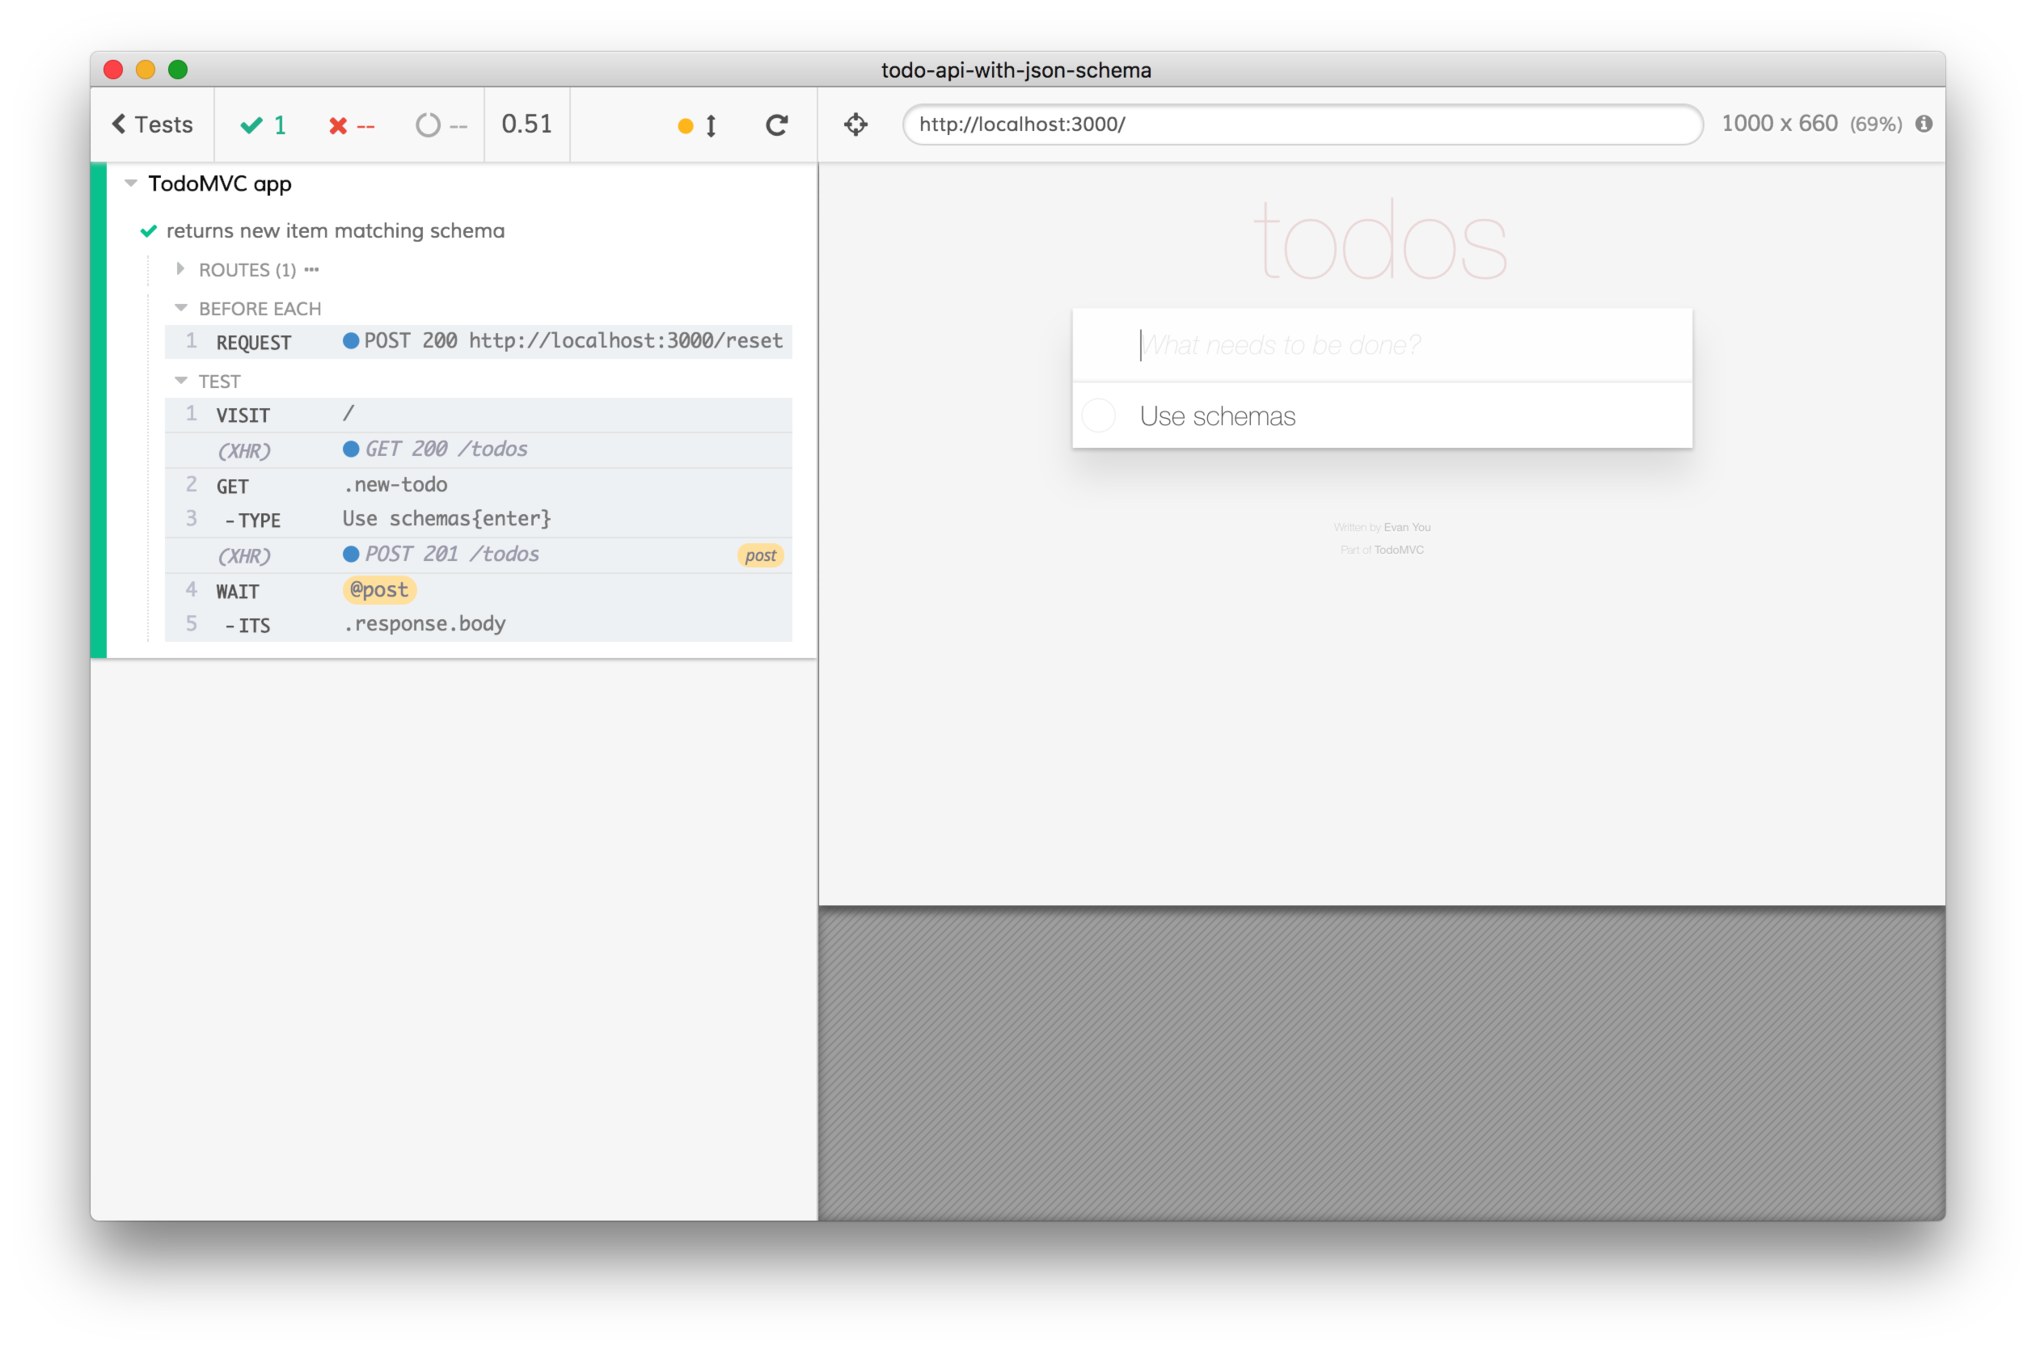Screen dimensions: 2036x1350
Task: Open the TodoMVC footer link
Action: tap(1398, 550)
